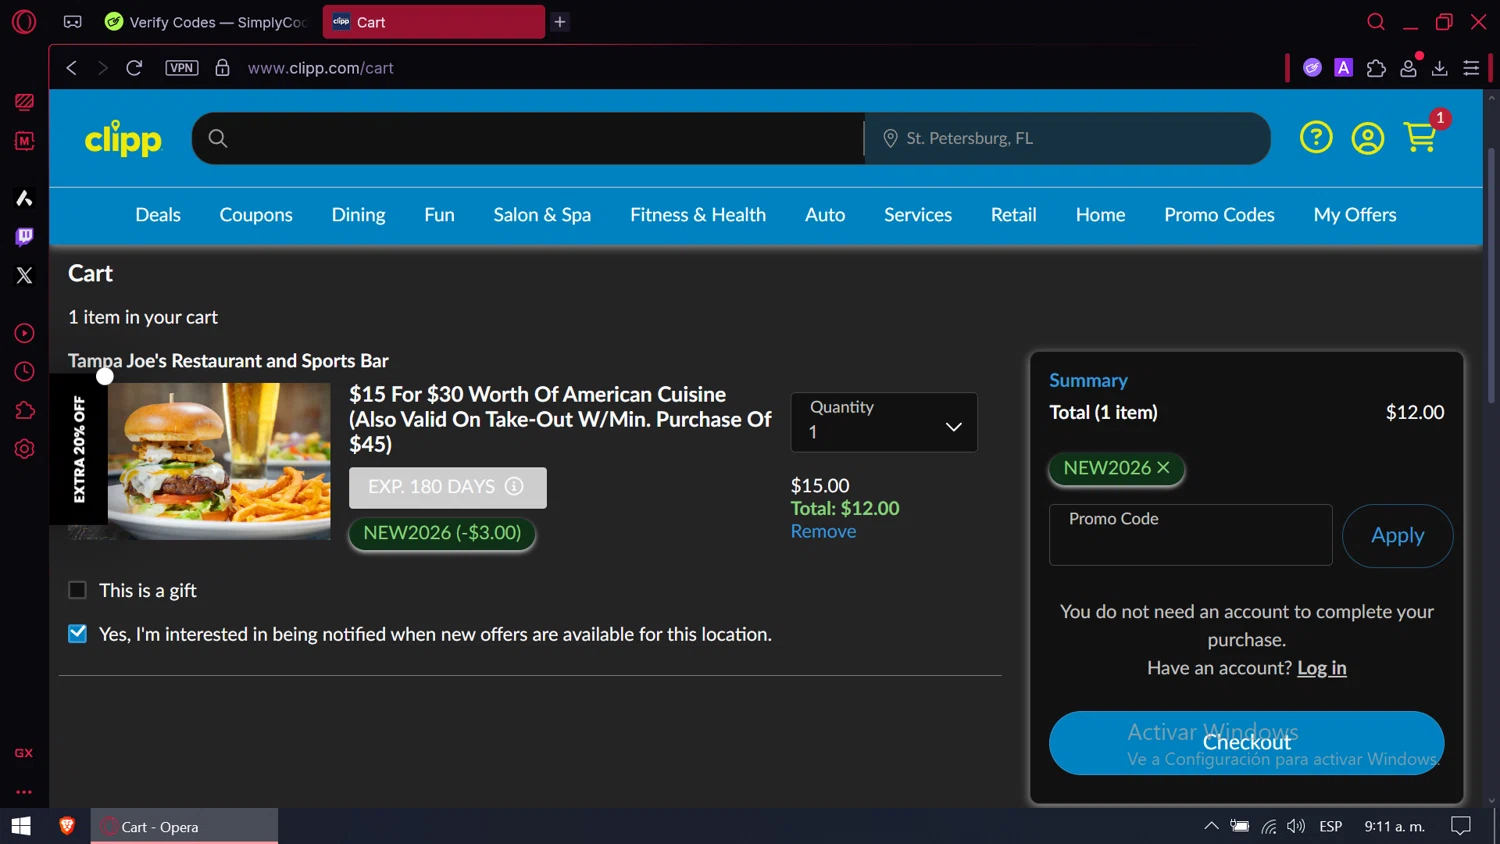
Task: Click the Apply promo code button
Action: [x=1397, y=535]
